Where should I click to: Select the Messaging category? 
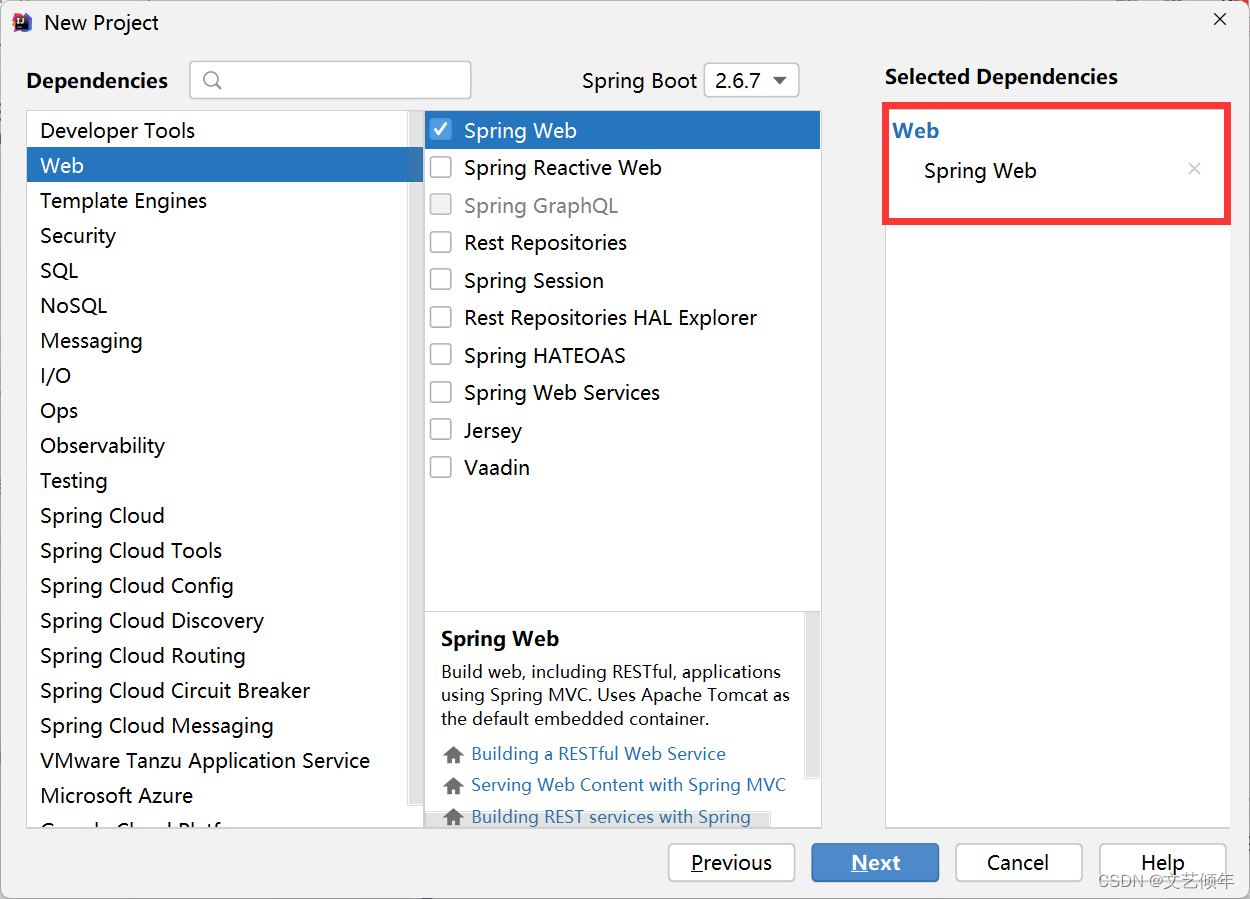(218, 340)
